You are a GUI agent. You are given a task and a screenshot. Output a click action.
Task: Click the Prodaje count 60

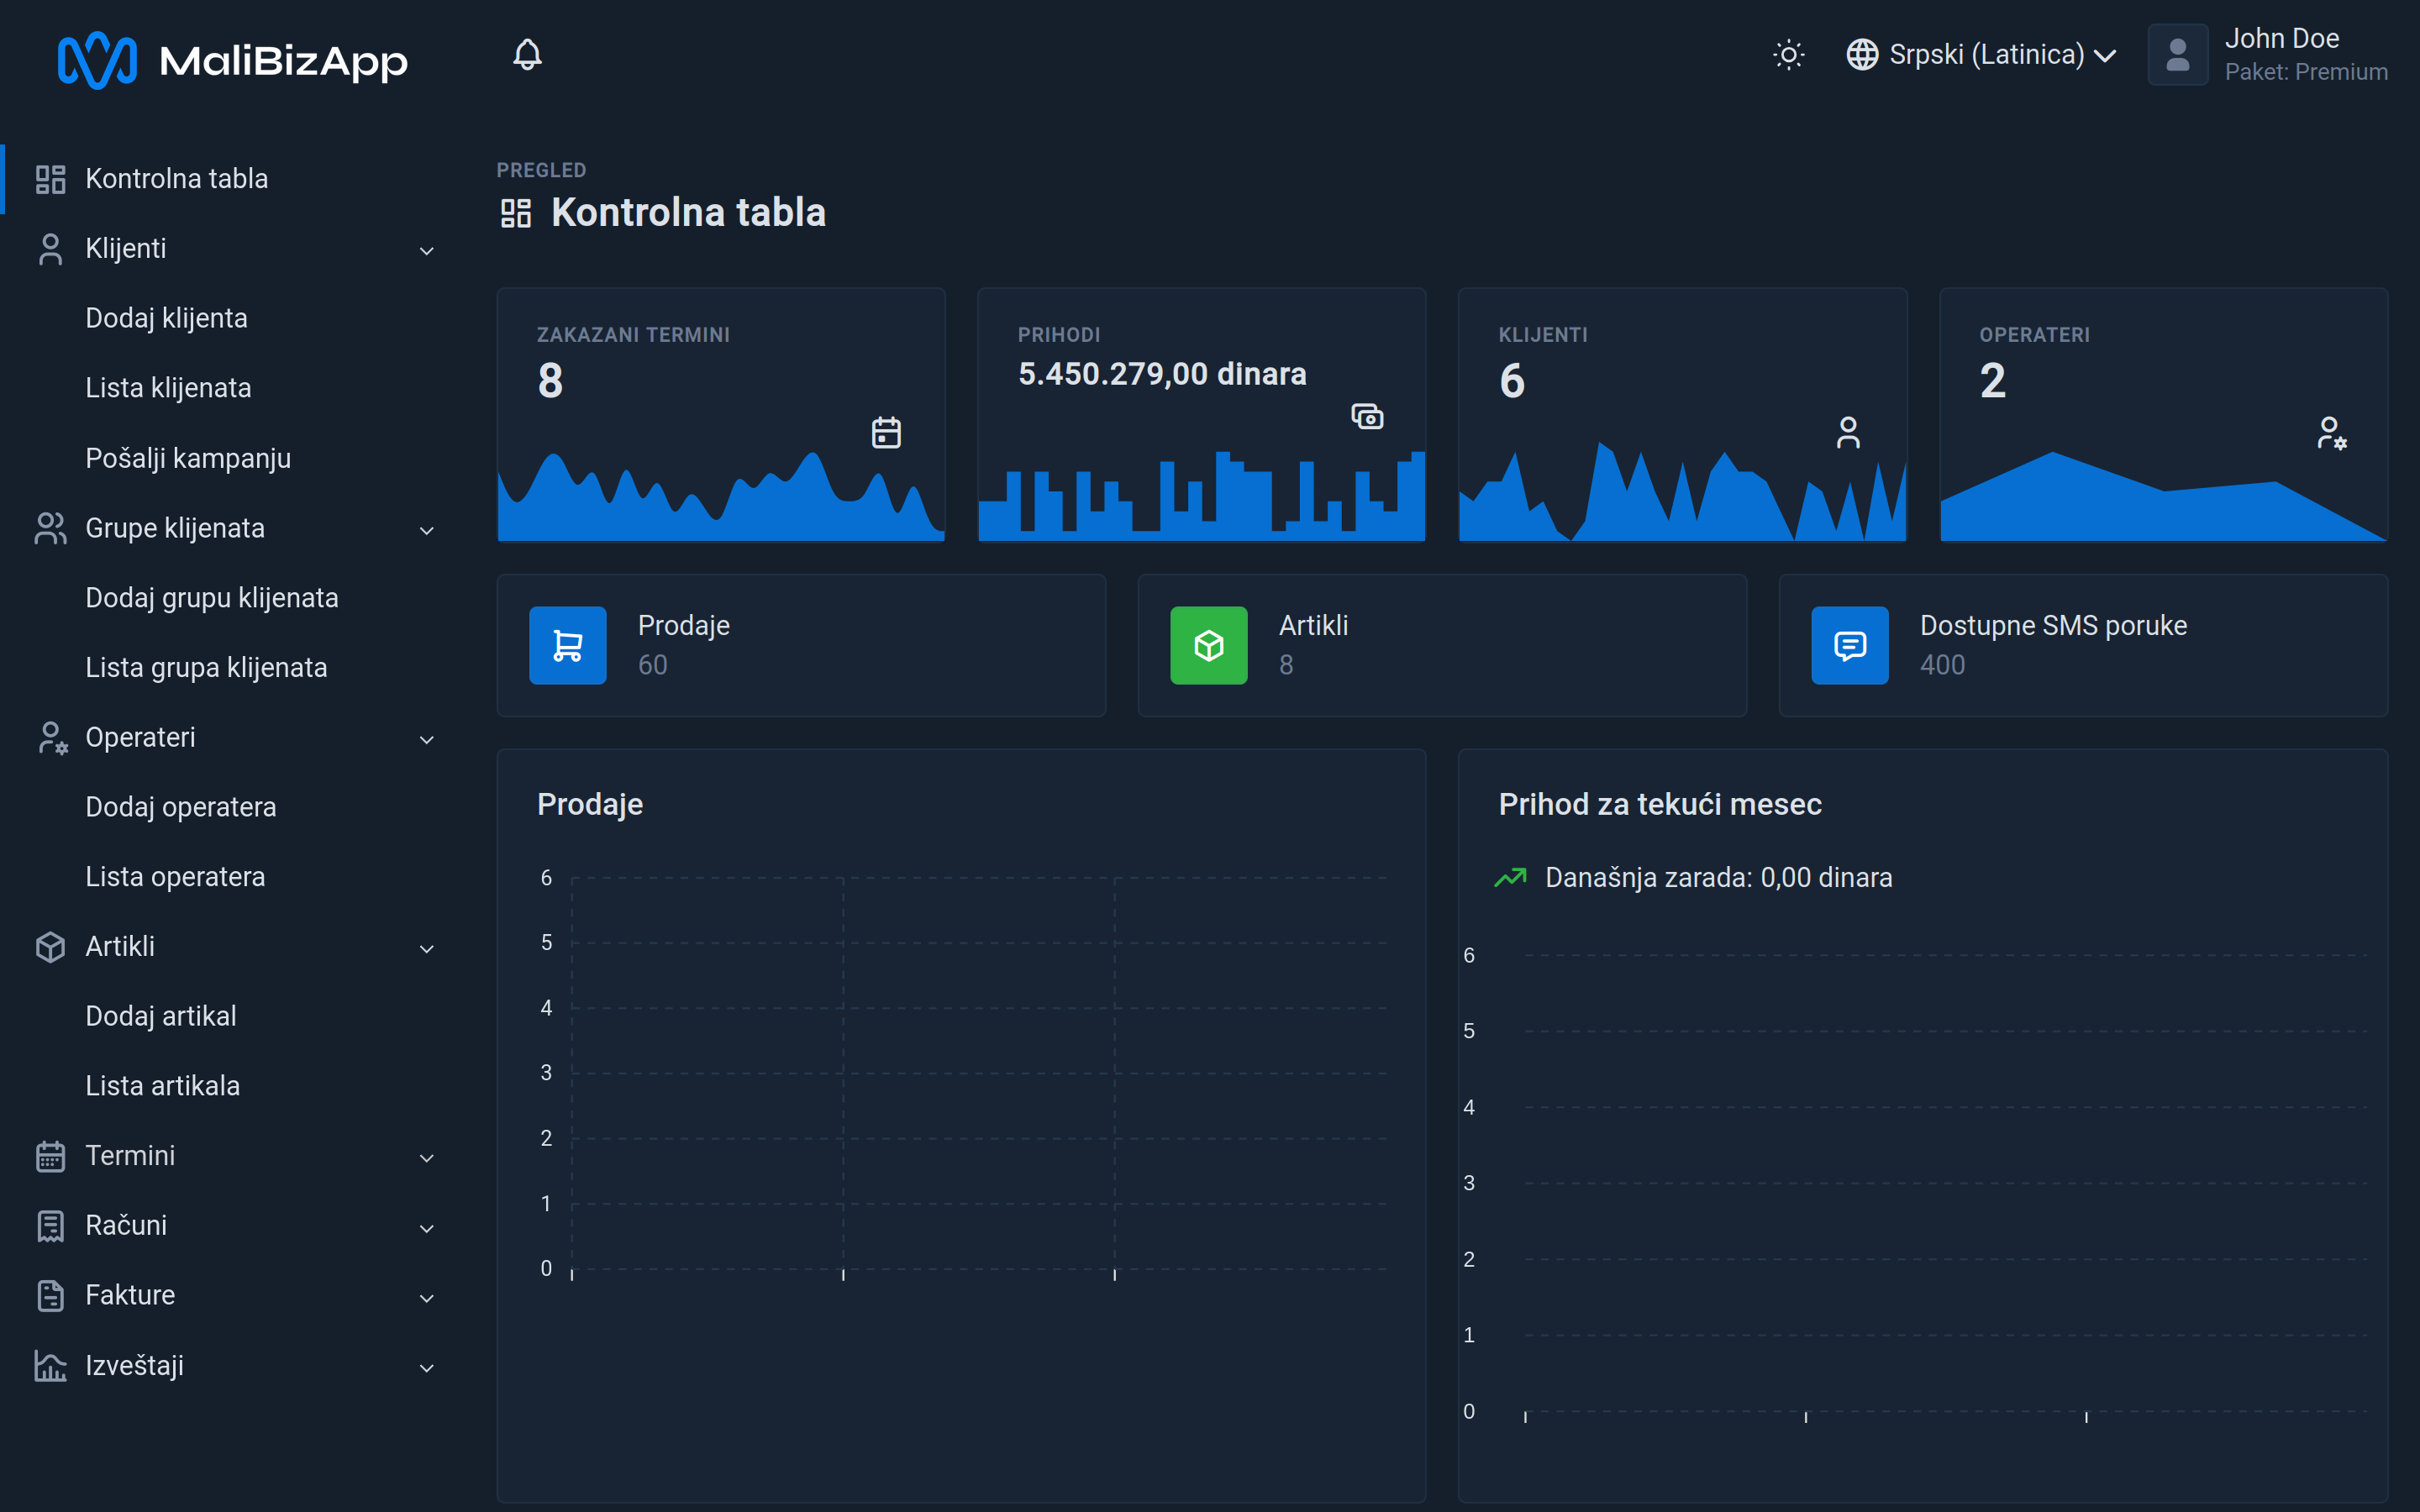click(x=653, y=665)
